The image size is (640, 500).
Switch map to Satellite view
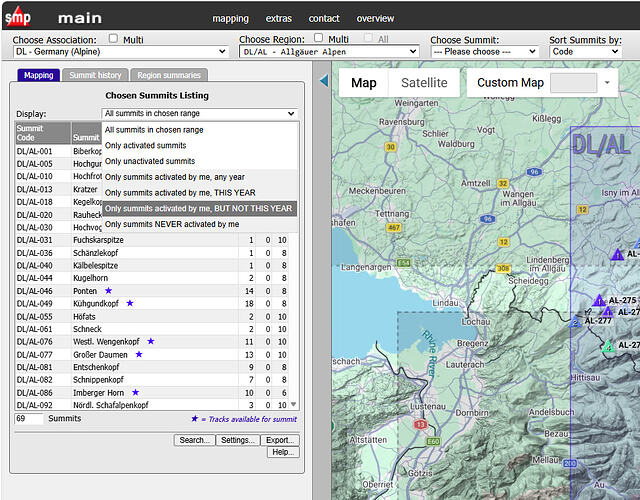[424, 83]
